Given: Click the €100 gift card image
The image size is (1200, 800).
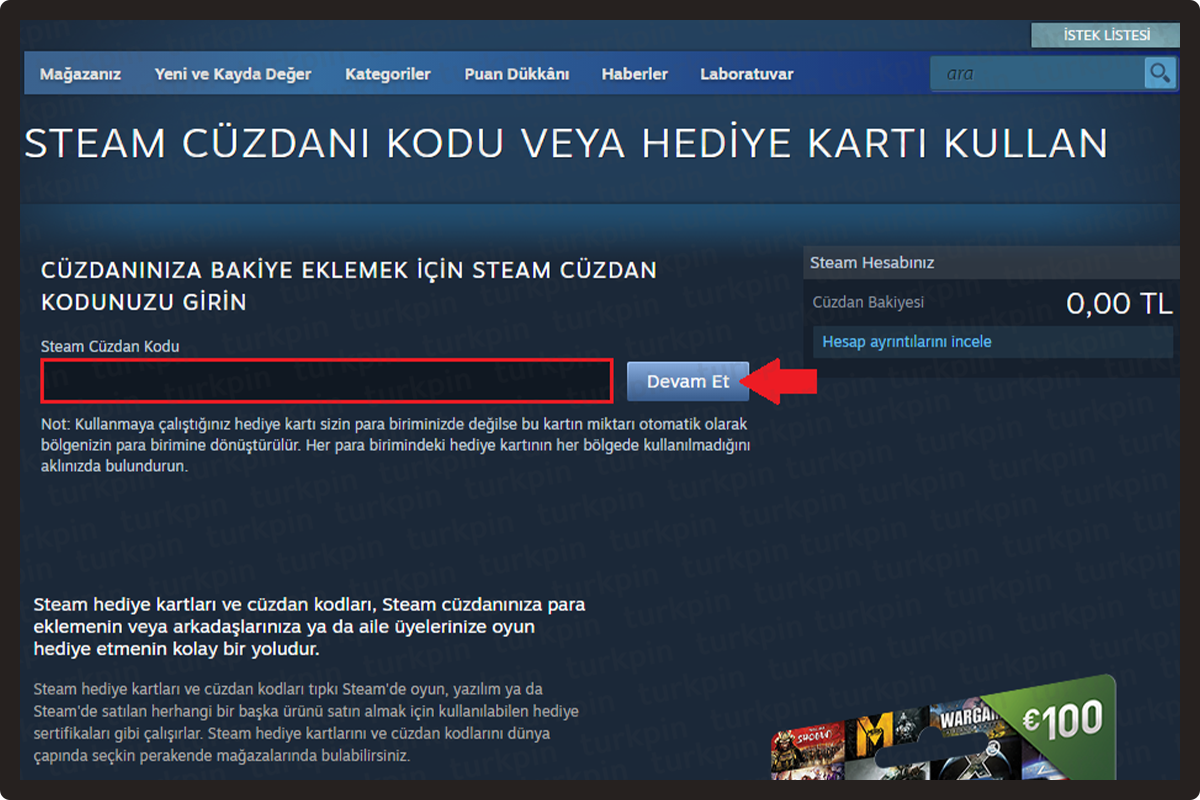Looking at the screenshot, I should (943, 728).
